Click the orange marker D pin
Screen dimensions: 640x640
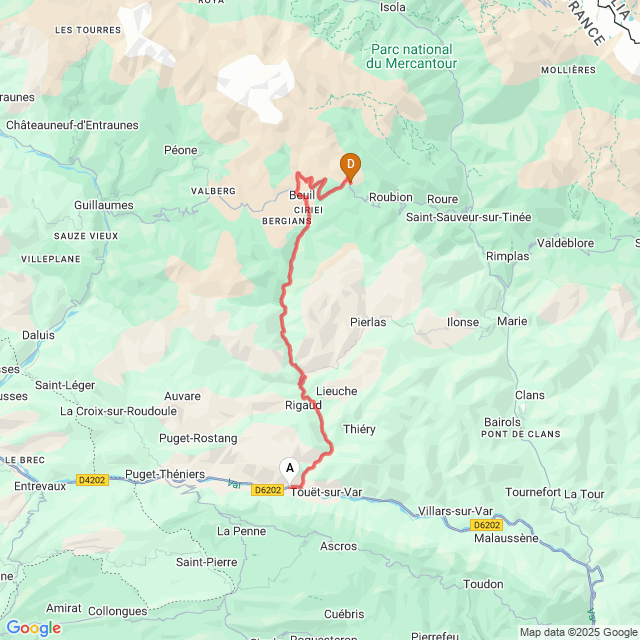pyautogui.click(x=350, y=167)
